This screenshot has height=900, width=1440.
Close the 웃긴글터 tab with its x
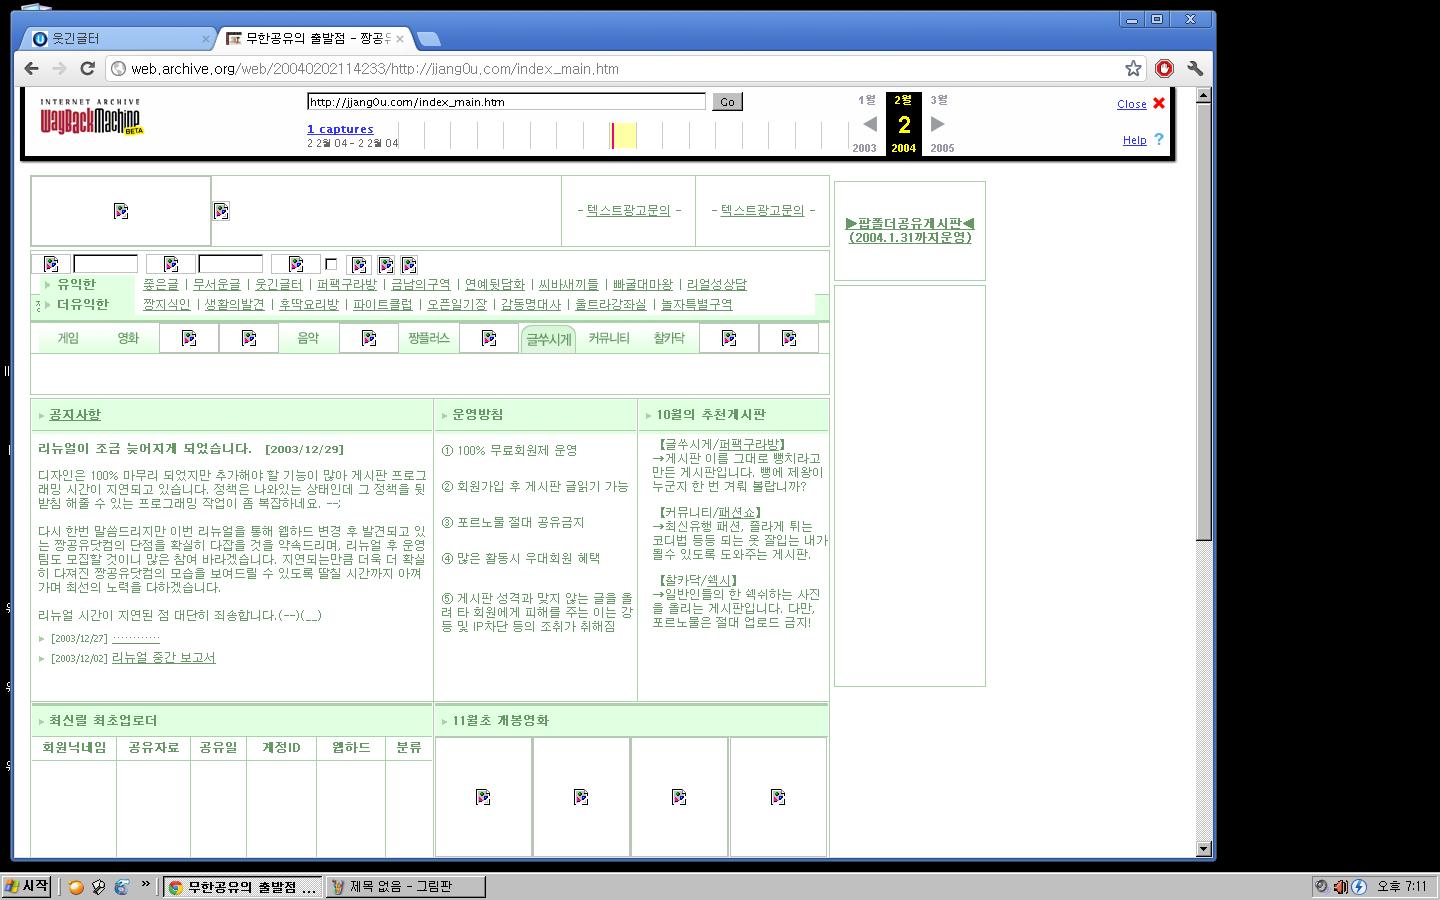[206, 39]
